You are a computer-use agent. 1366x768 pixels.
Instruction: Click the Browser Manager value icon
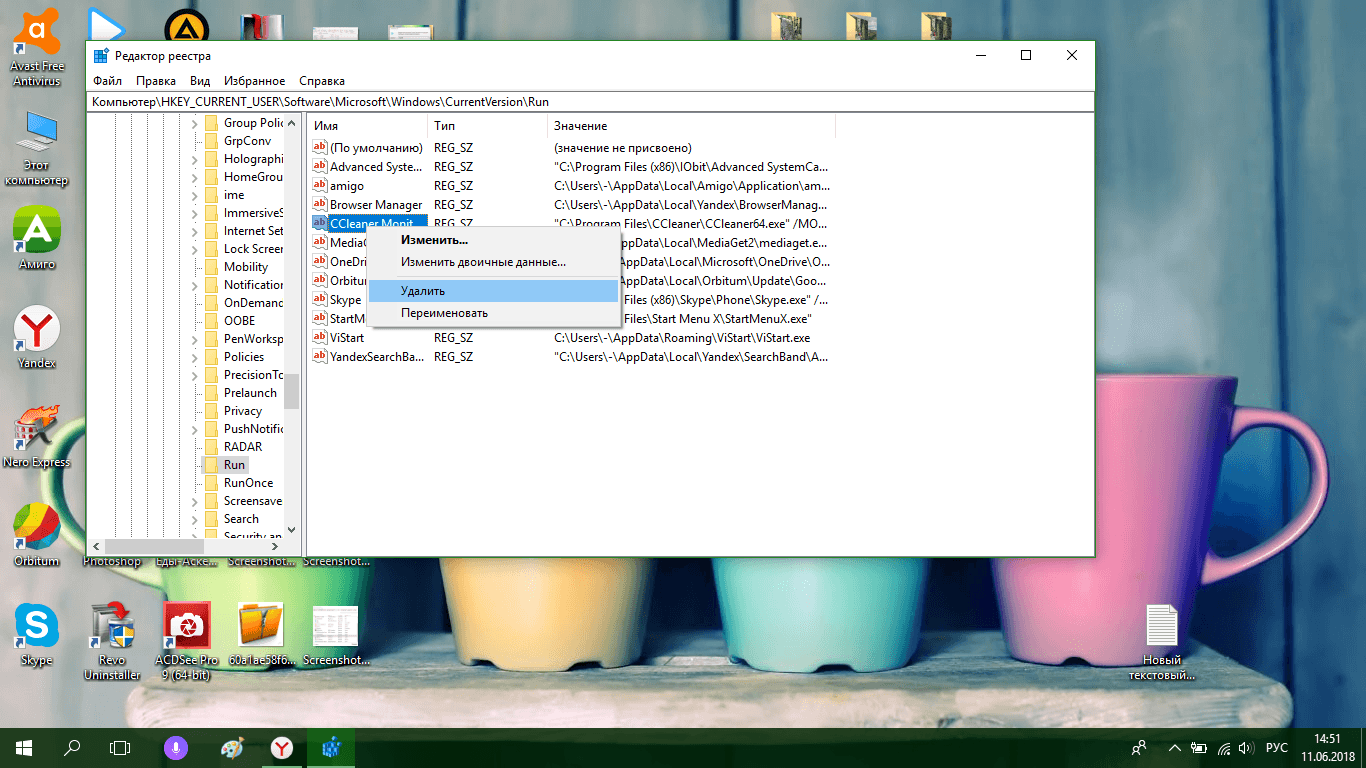[x=320, y=205]
